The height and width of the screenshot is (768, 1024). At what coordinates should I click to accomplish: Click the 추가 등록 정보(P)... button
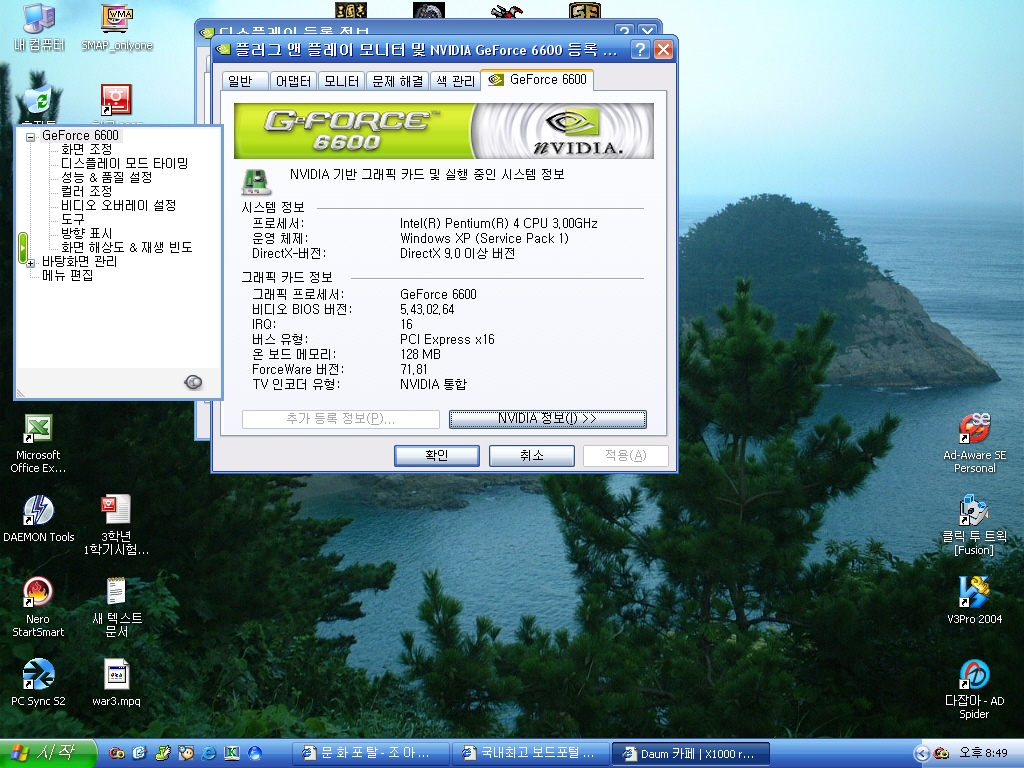pos(340,419)
